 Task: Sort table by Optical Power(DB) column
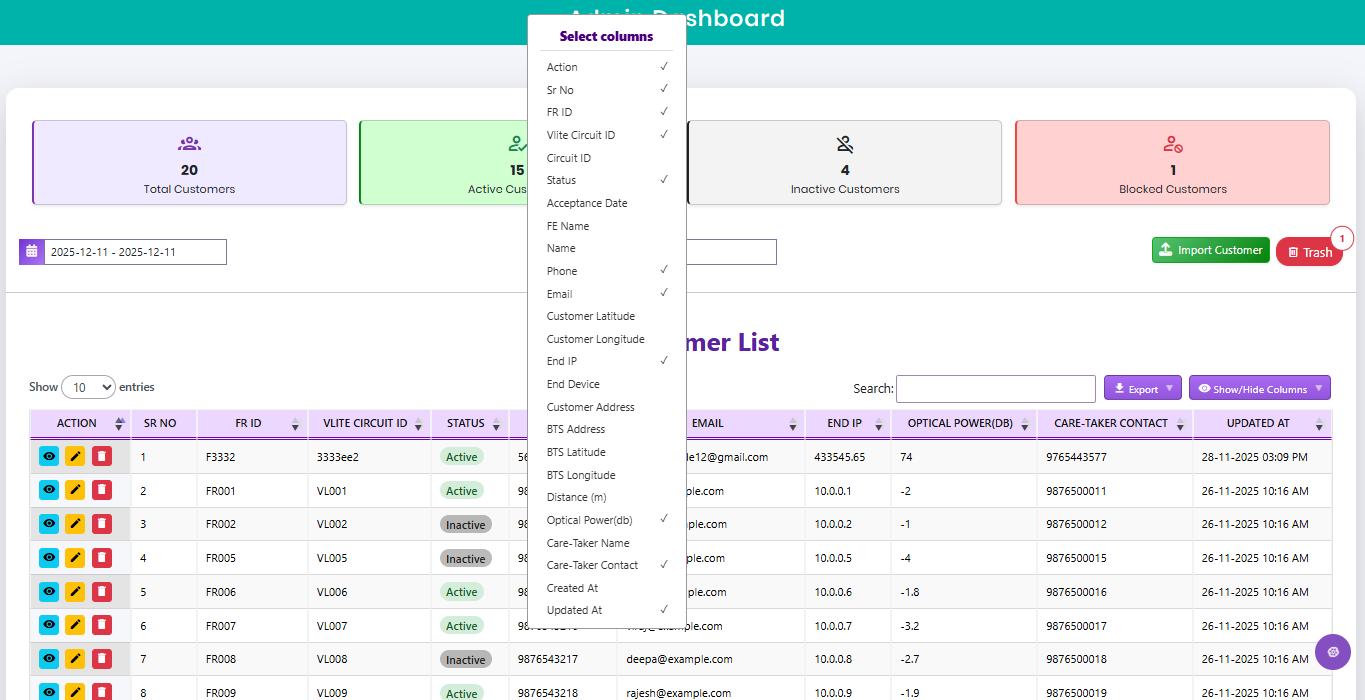click(x=964, y=423)
